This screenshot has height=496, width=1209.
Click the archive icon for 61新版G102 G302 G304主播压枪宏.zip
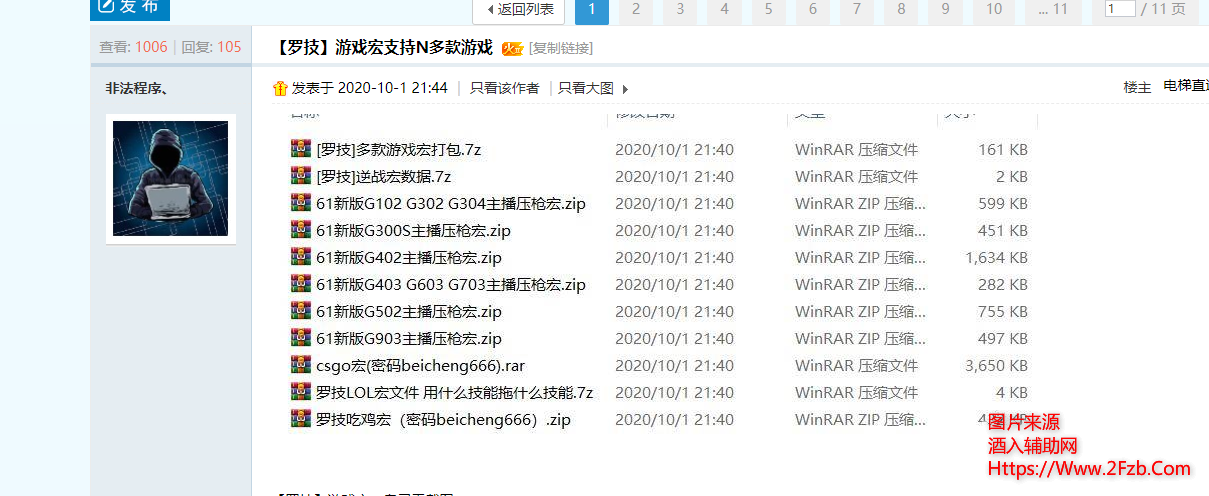coord(301,202)
